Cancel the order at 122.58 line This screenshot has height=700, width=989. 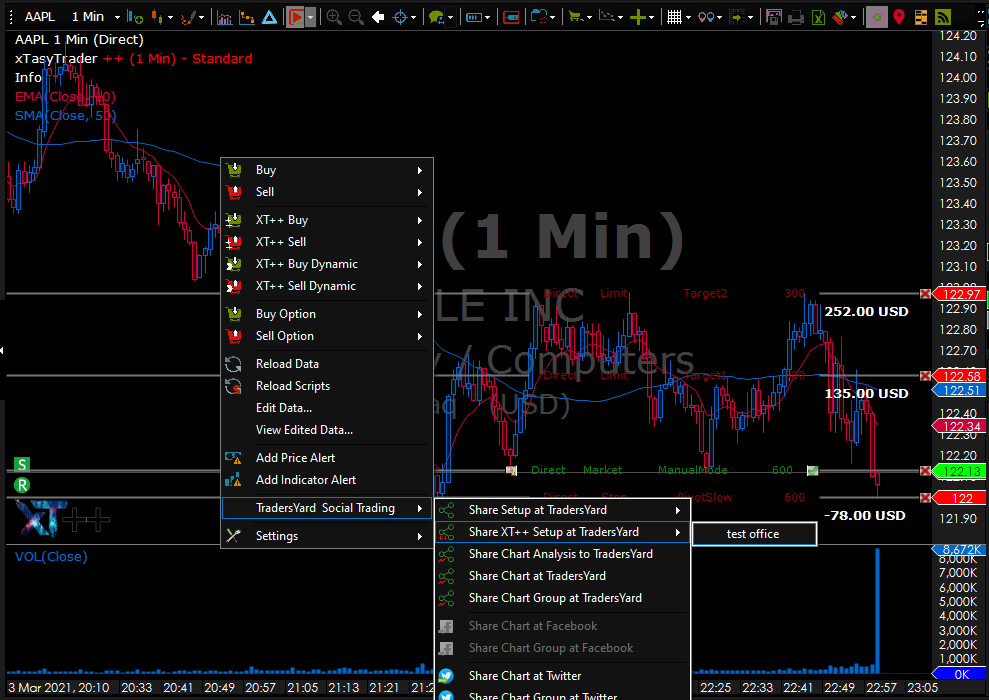click(x=925, y=376)
